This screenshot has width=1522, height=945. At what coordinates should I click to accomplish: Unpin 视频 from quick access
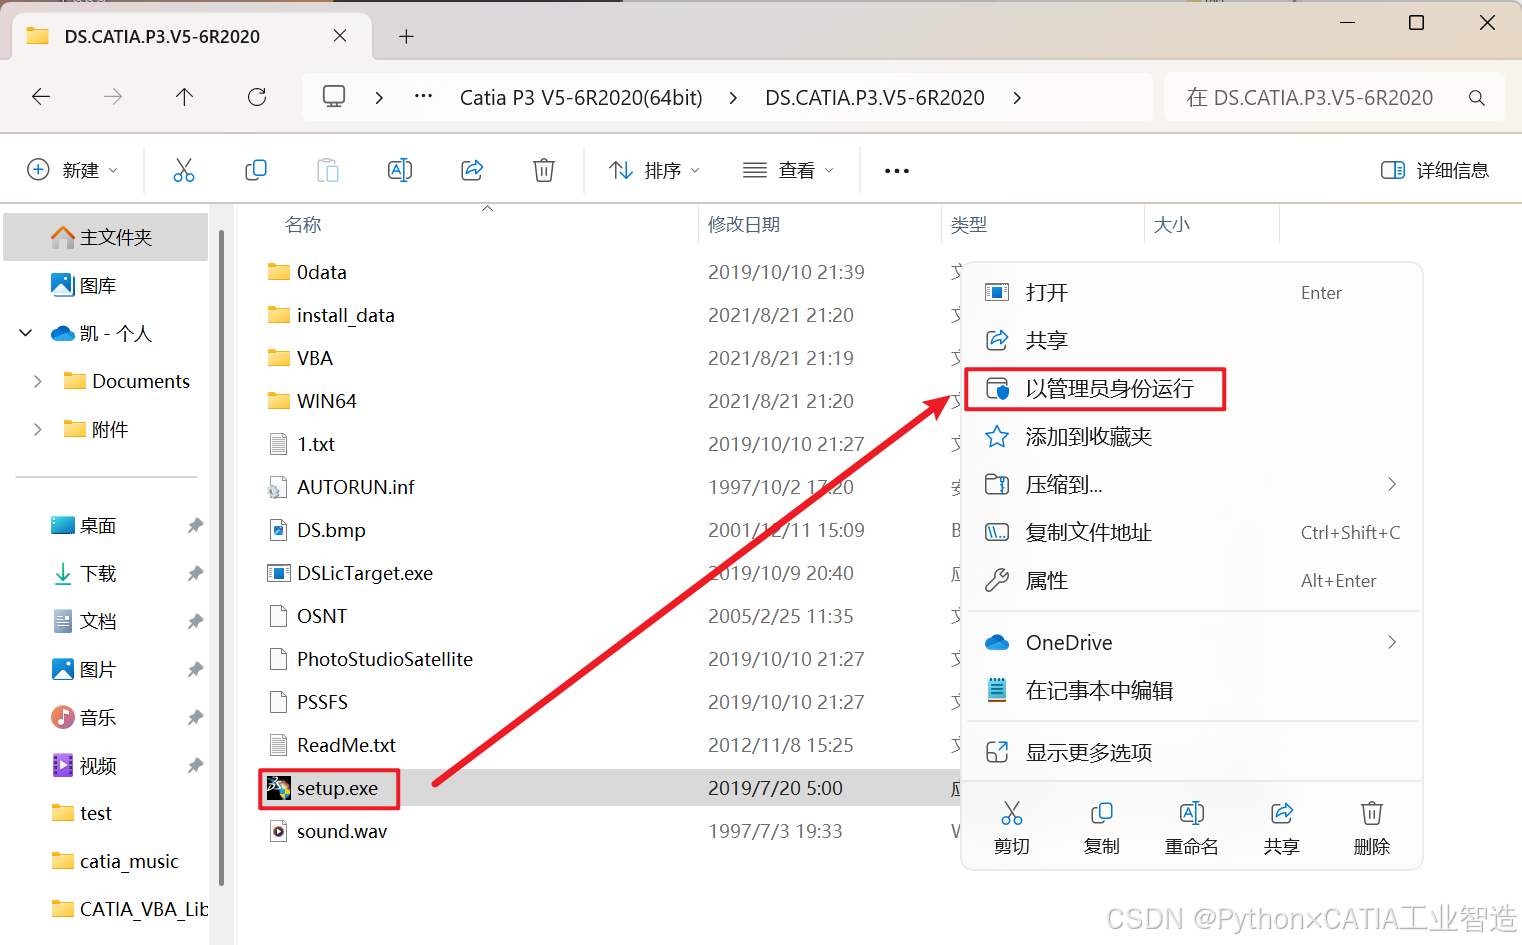click(x=195, y=765)
